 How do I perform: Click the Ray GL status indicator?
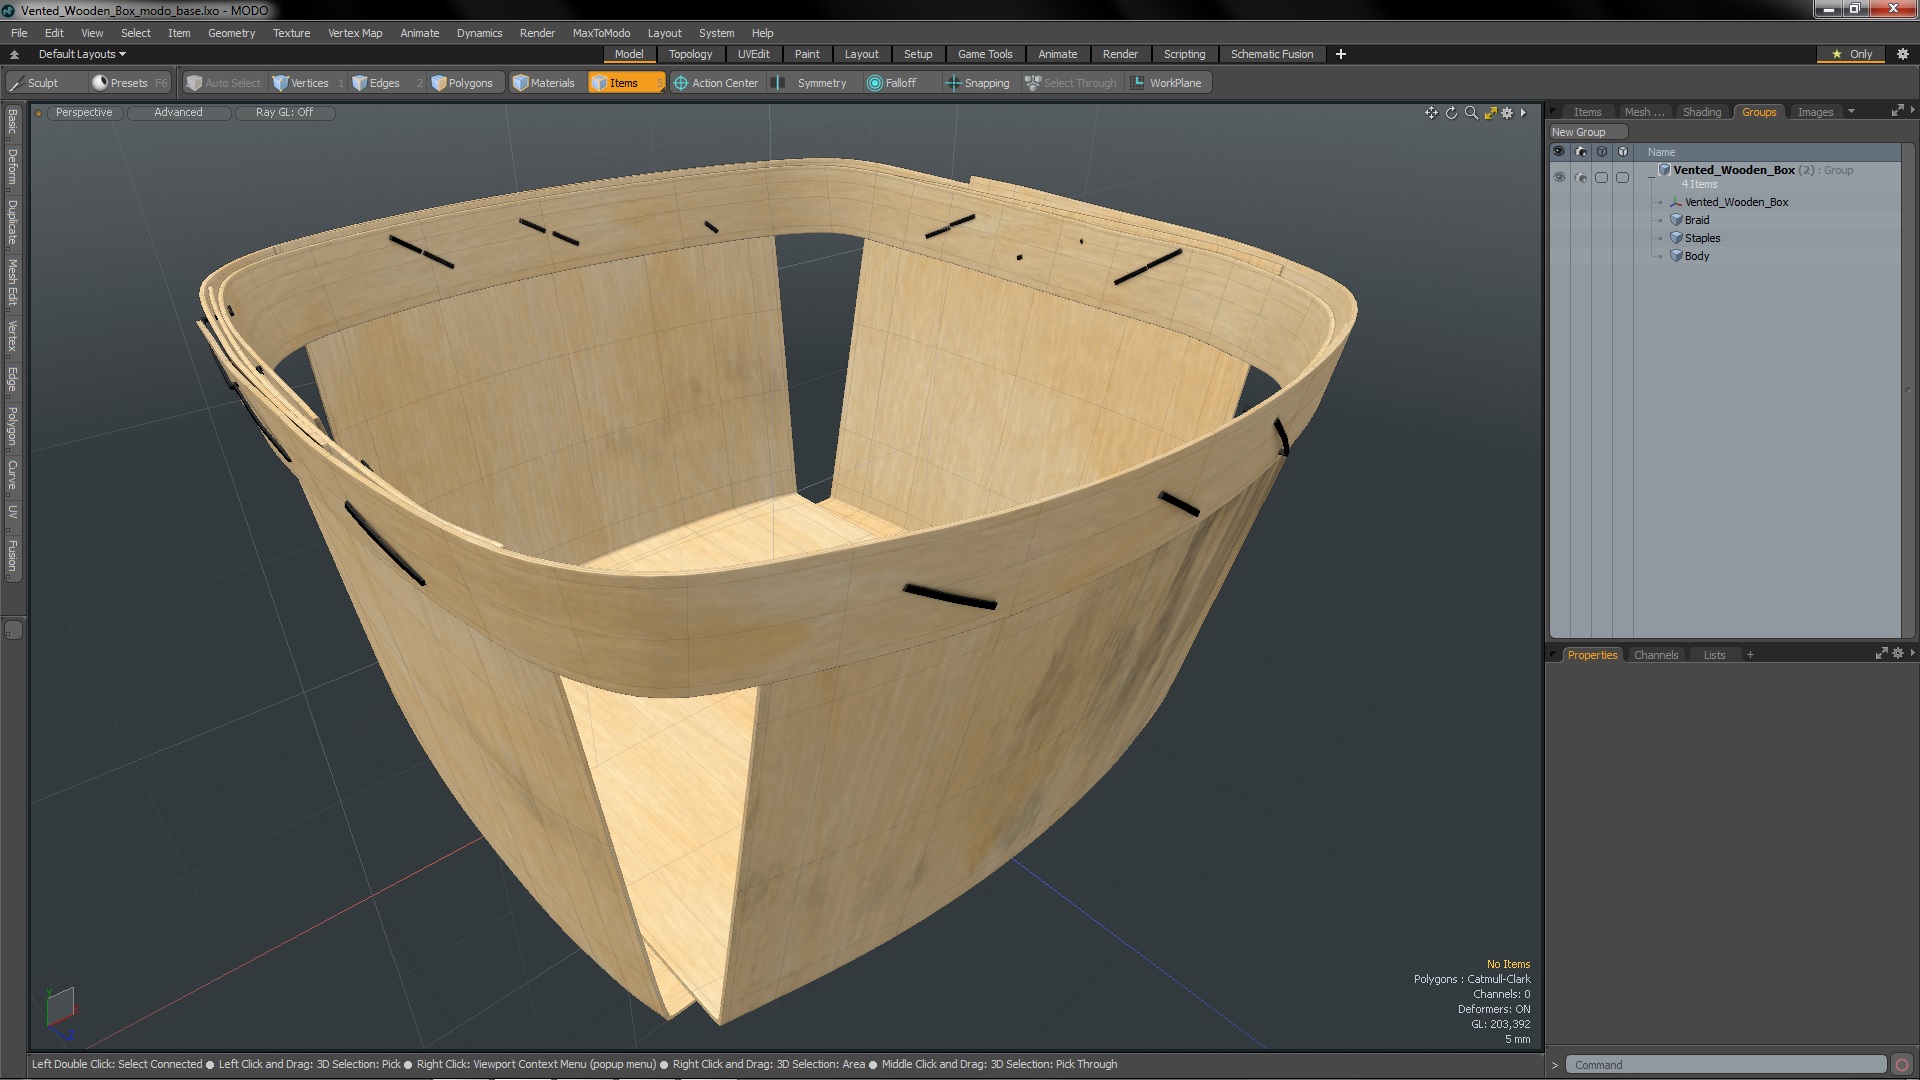coord(282,112)
